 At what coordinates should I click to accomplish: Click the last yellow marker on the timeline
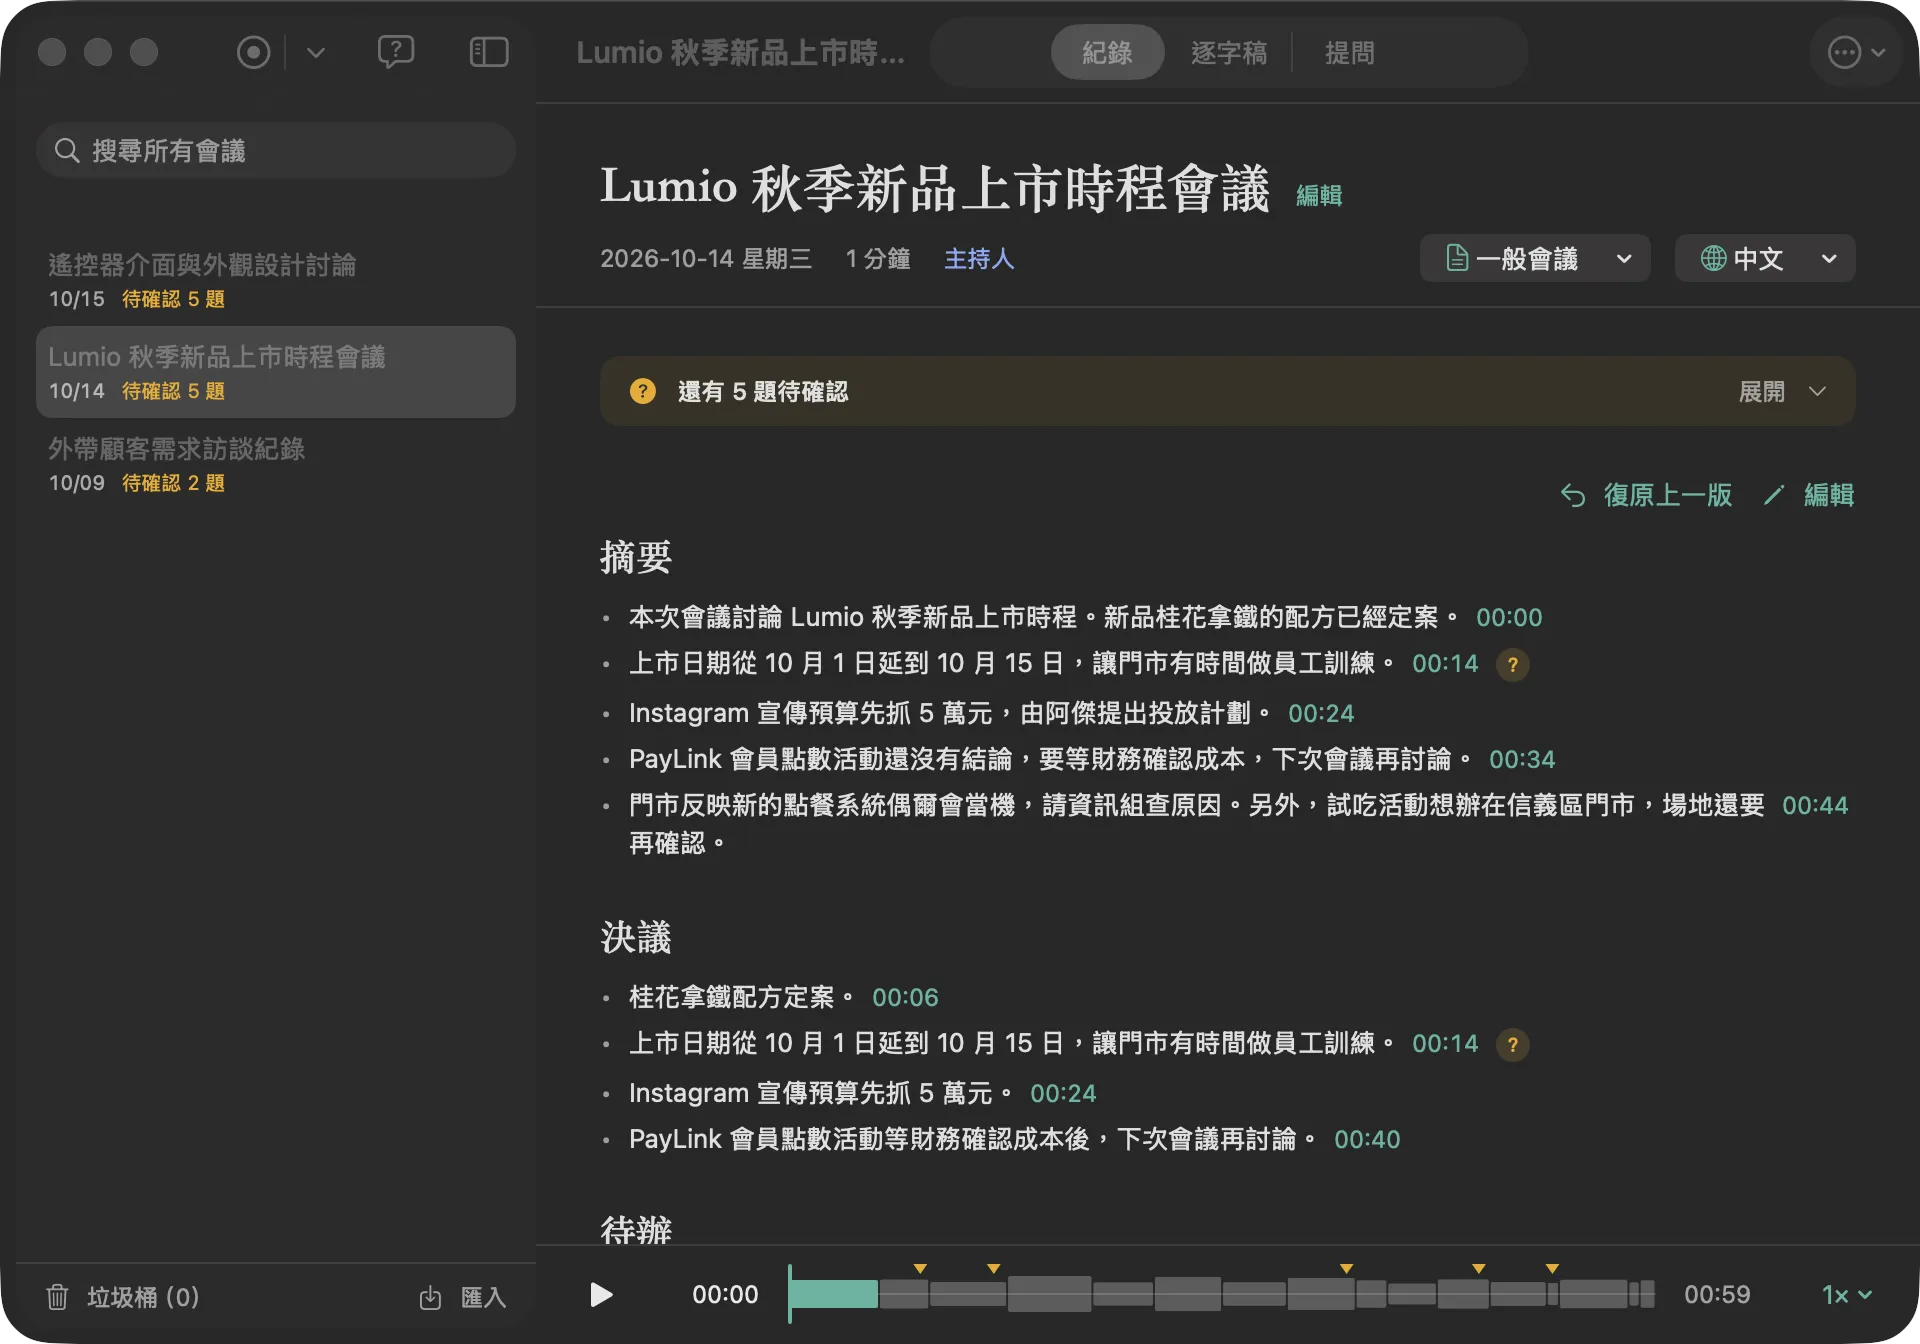[1552, 1269]
